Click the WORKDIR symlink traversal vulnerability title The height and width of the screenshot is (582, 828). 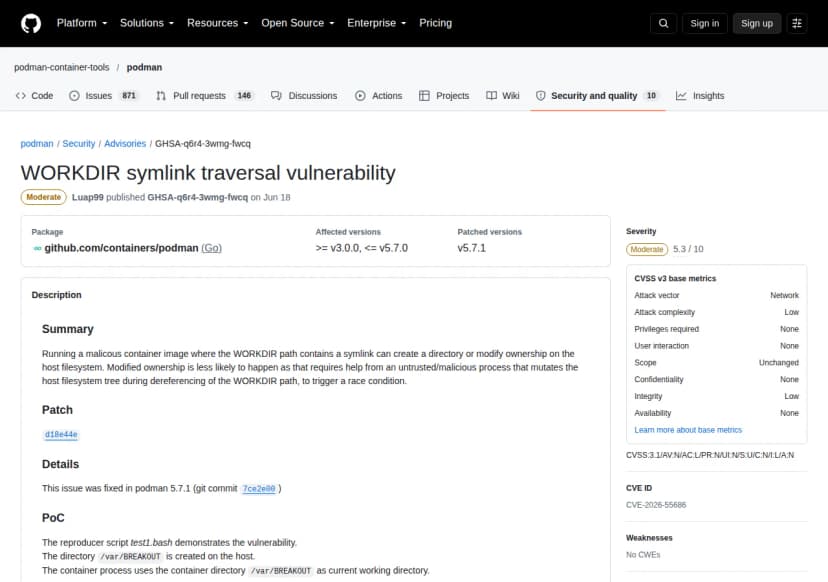[x=208, y=173]
